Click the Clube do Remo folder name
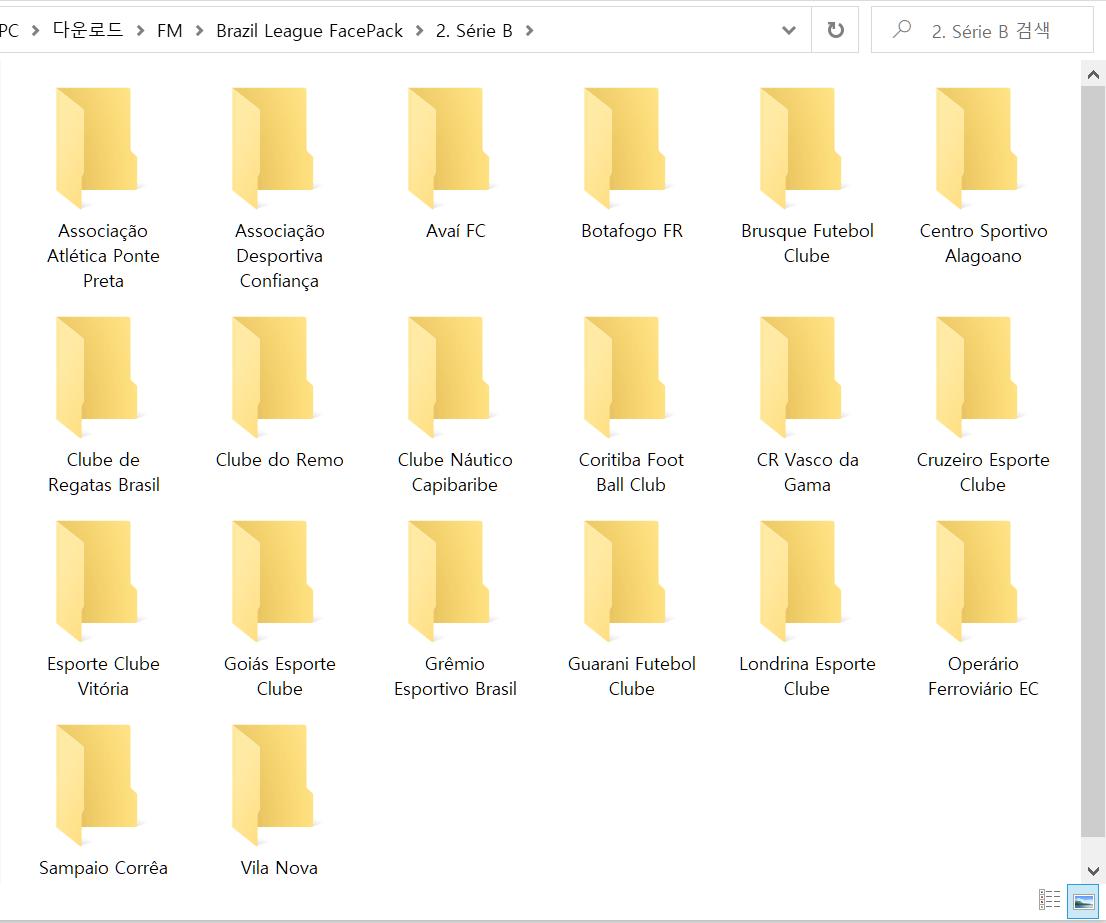This screenshot has height=923, width=1106. [x=279, y=460]
